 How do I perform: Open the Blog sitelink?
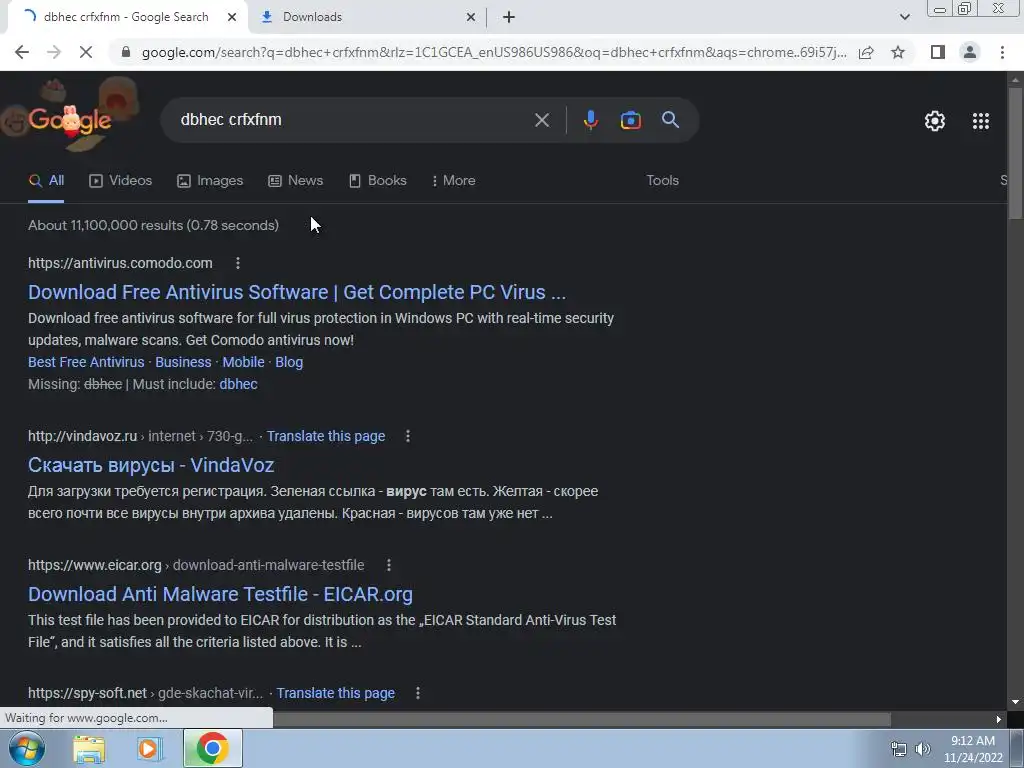point(289,362)
